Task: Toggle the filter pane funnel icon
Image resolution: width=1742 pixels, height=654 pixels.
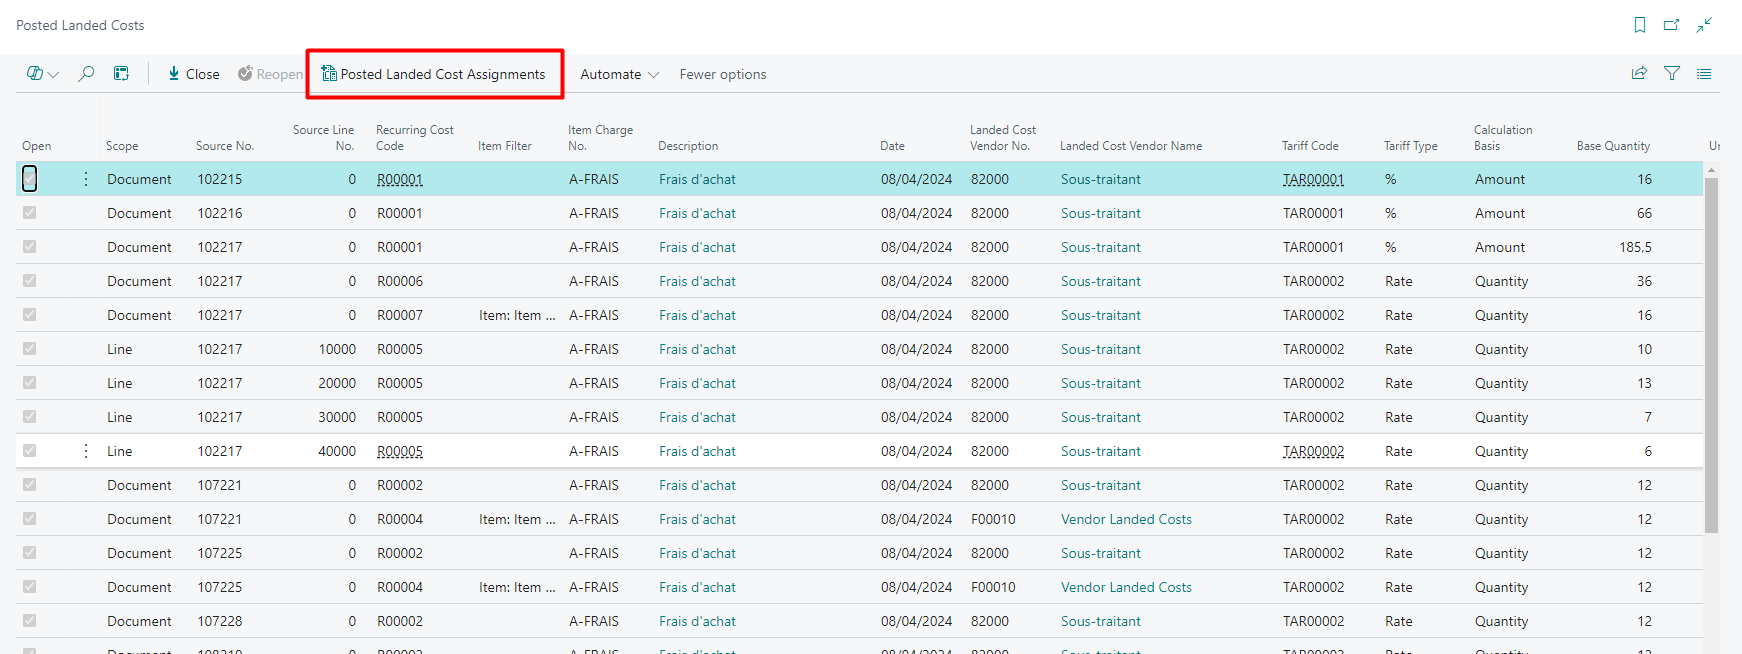Action: [1672, 73]
